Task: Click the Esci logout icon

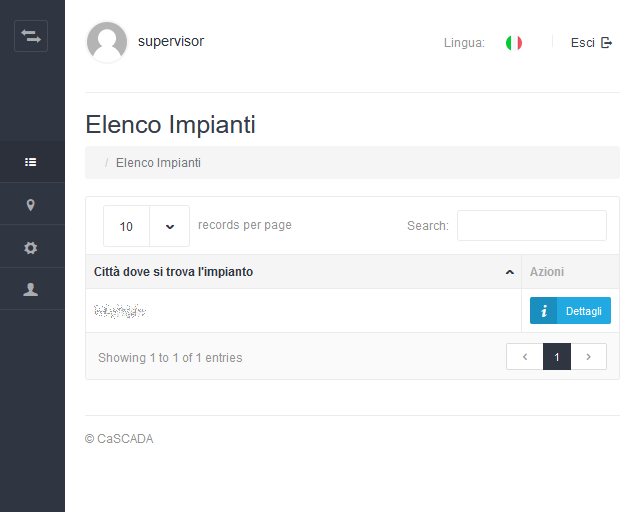Action: point(607,42)
